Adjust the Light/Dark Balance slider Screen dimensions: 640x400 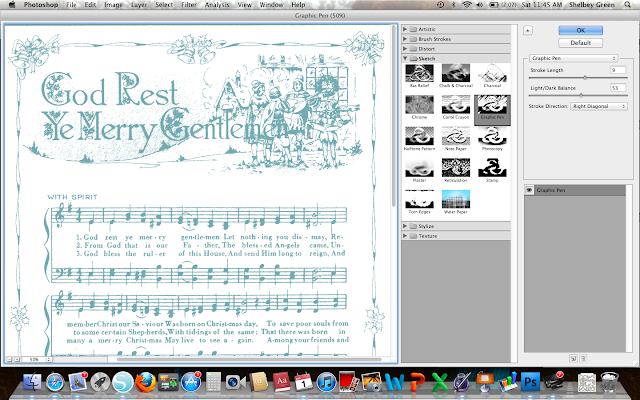581,96
